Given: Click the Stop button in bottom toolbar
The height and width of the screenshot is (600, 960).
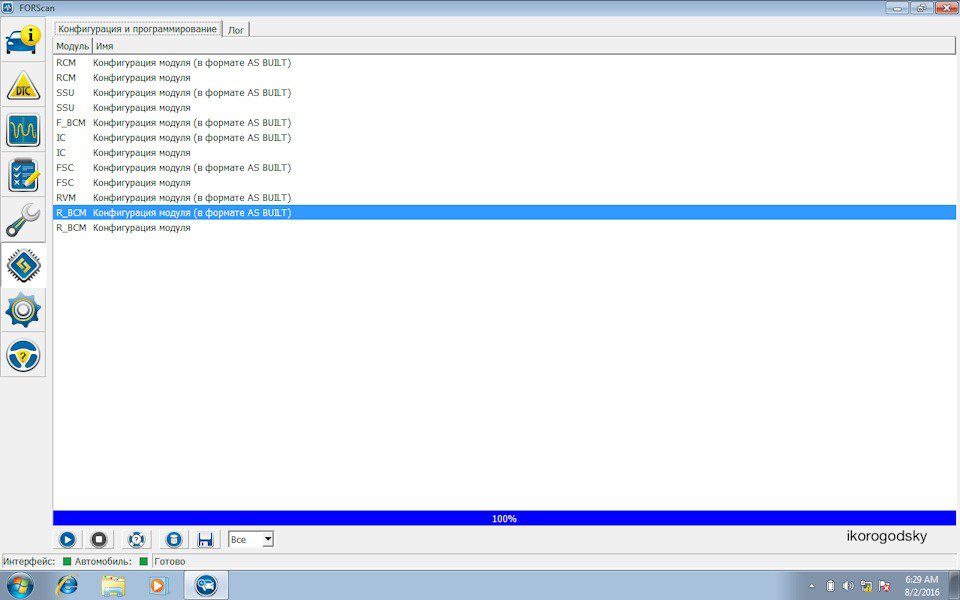Looking at the screenshot, I should (x=99, y=539).
